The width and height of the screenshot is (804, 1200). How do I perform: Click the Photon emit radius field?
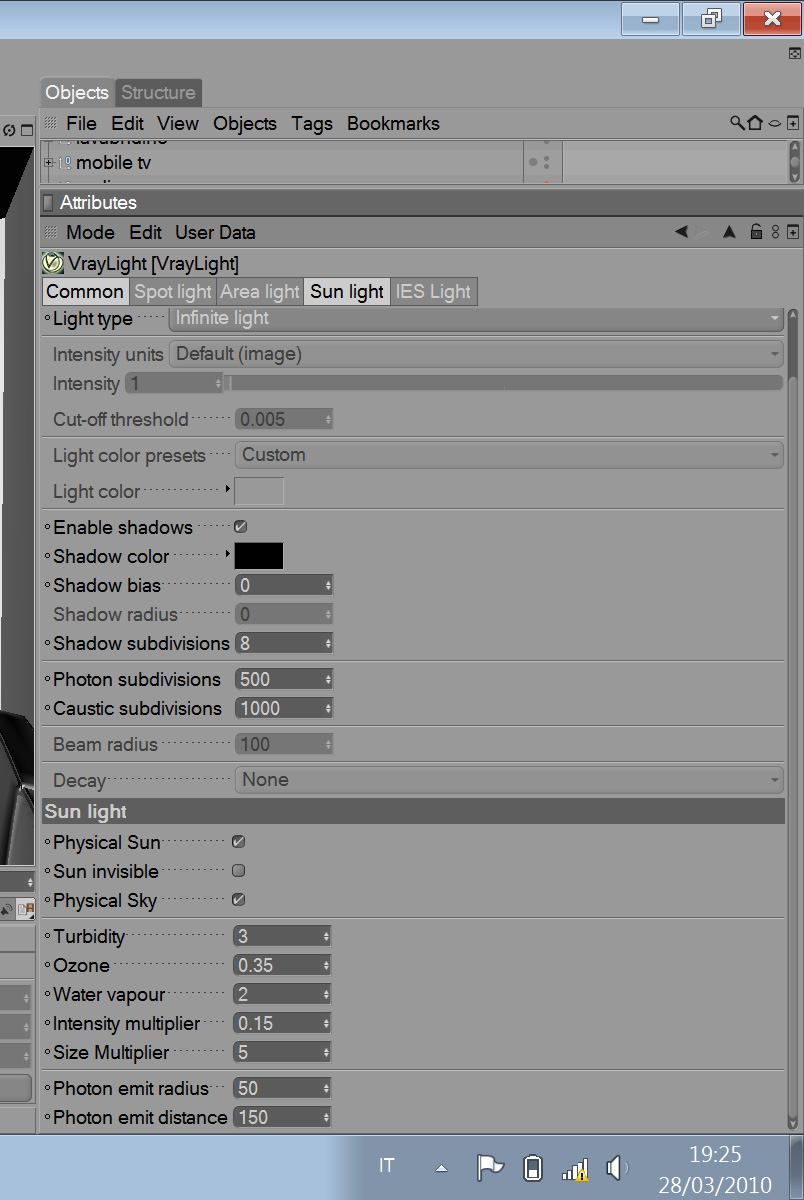282,1088
